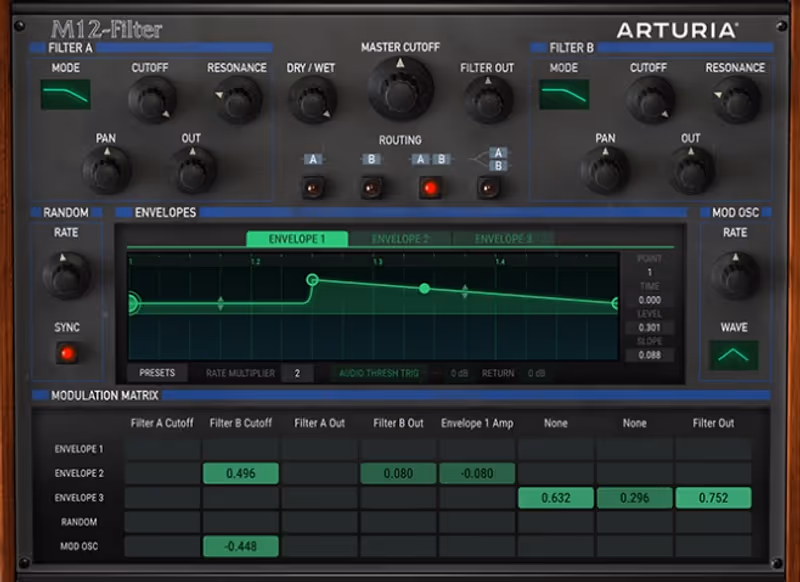Image resolution: width=800 pixels, height=582 pixels.
Task: Select the A-to-B serial routing icon
Action: (x=428, y=157)
